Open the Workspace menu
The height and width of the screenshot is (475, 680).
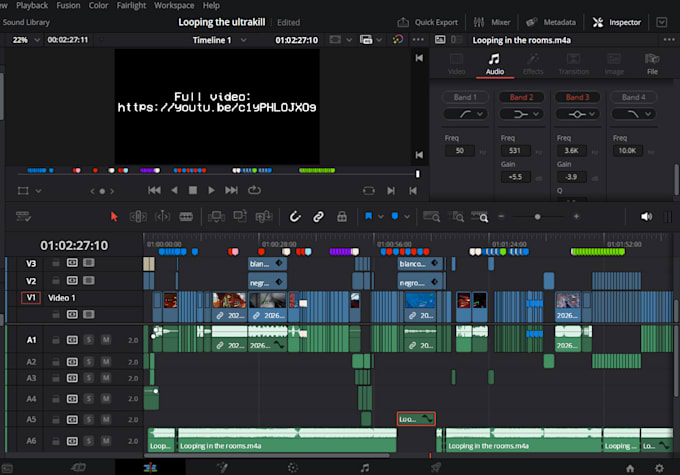174,5
